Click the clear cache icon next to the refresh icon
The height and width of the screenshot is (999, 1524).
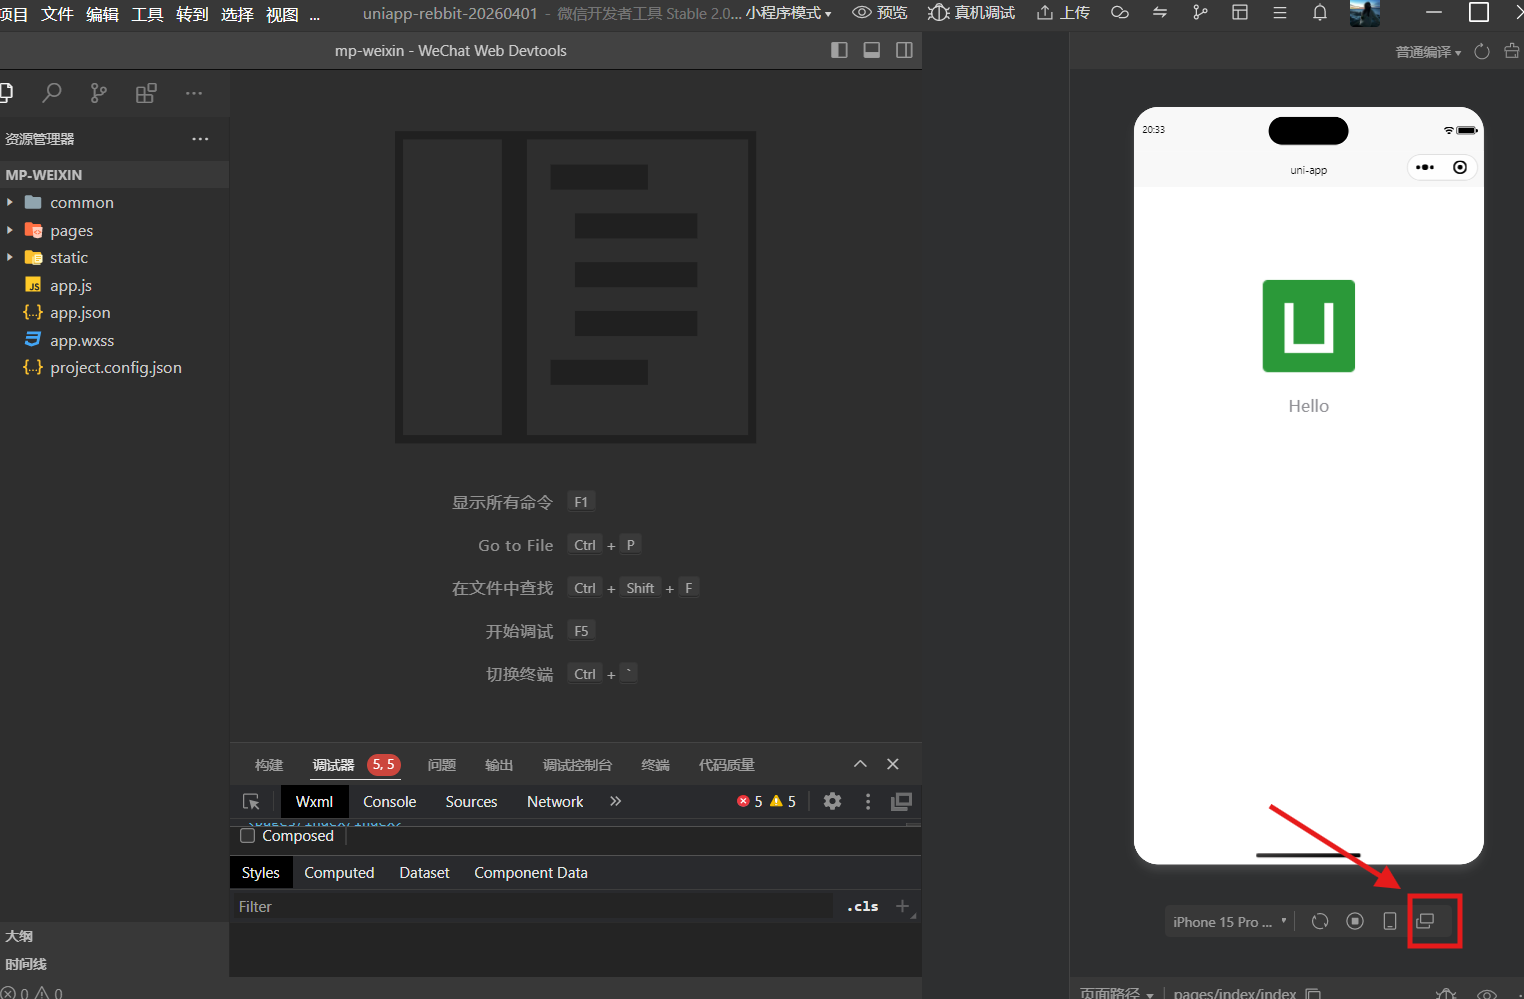point(1512,52)
